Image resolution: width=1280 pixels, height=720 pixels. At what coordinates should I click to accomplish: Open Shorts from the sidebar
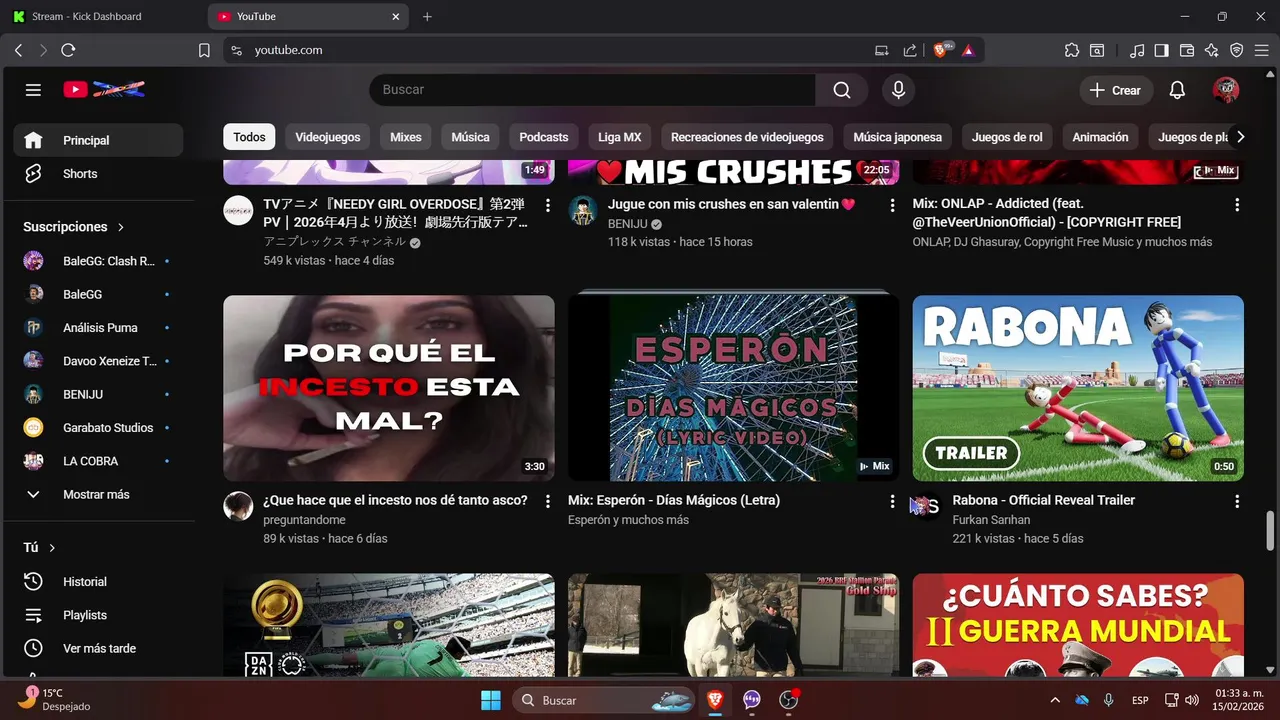[98, 174]
